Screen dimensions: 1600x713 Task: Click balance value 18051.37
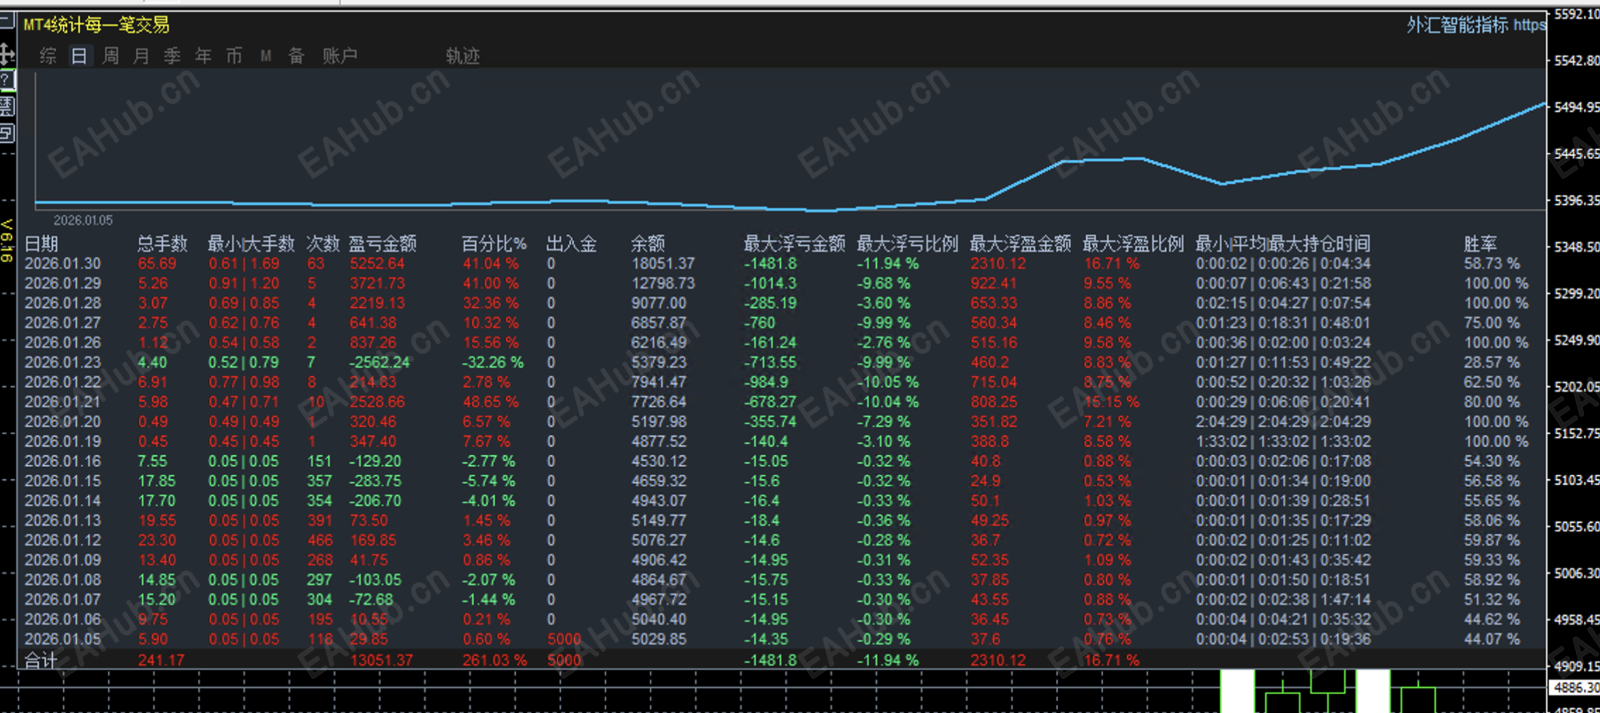(x=663, y=263)
